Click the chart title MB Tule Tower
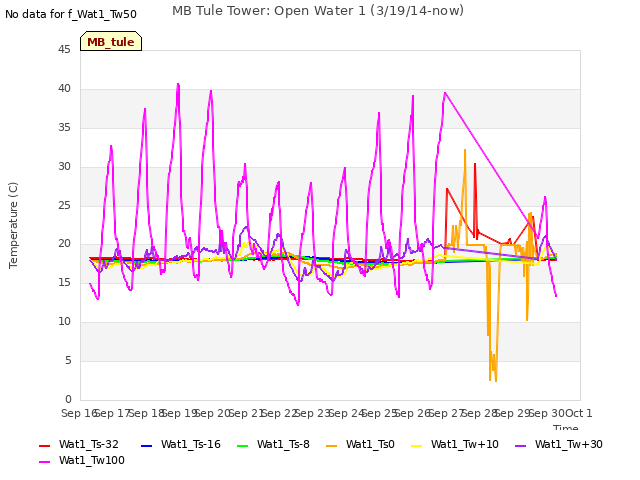 (x=318, y=11)
